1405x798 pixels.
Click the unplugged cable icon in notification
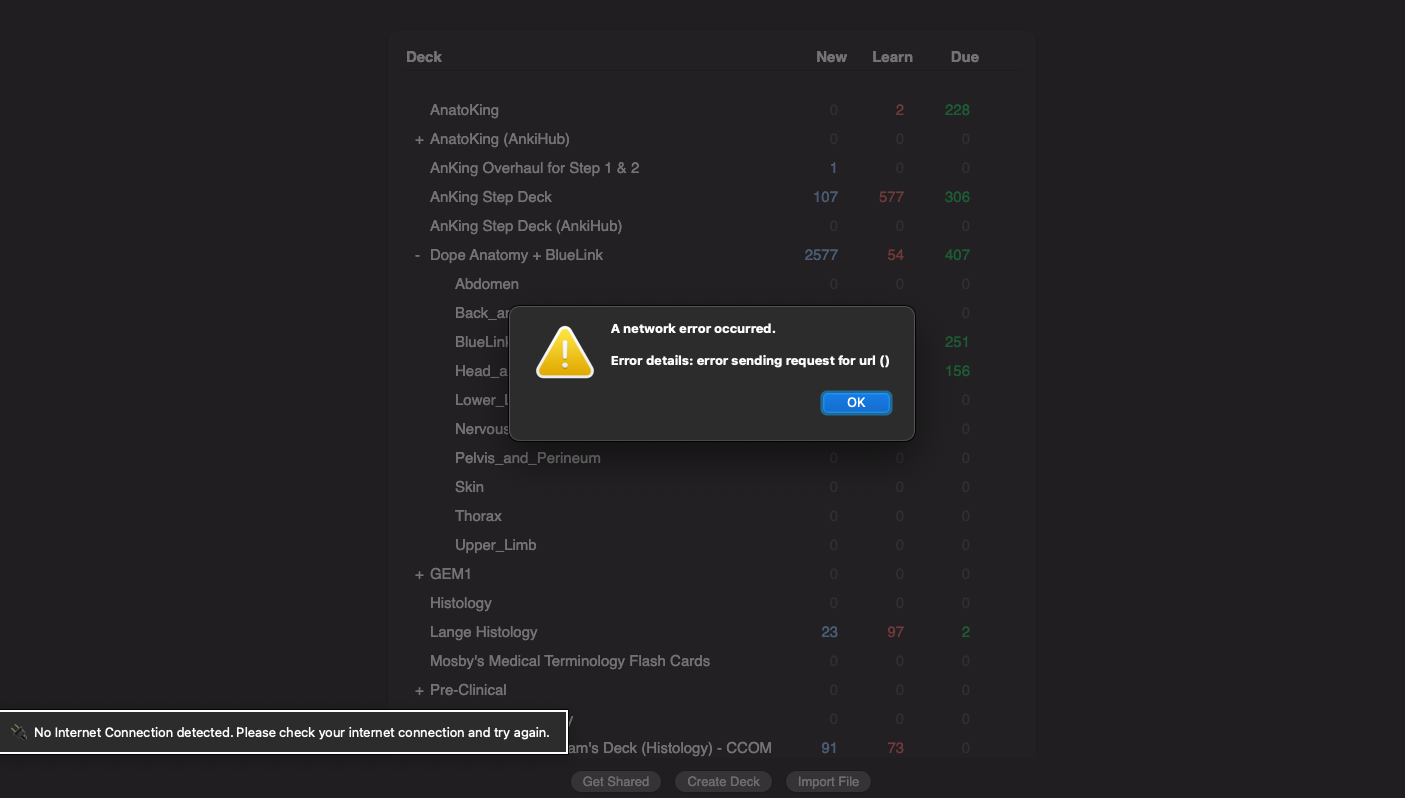click(x=19, y=732)
